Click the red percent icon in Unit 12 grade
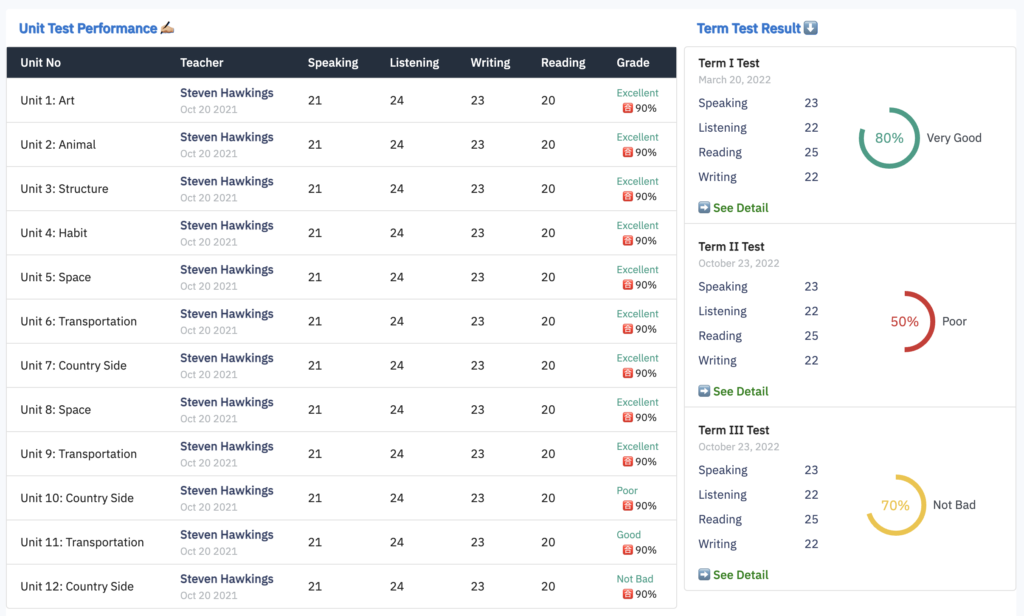Screen dimensions: 1024x616 [x=628, y=594]
